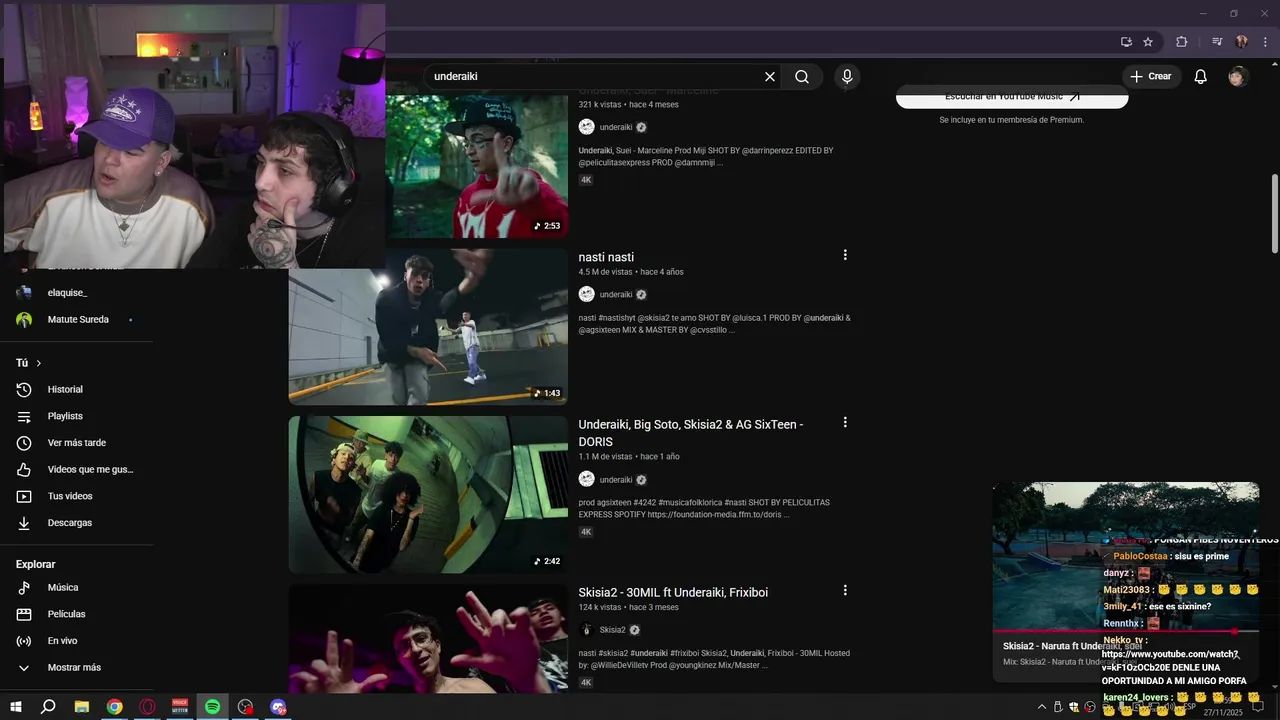Image resolution: width=1280 pixels, height=720 pixels.
Task: Open File Explorer from taskbar
Action: (82, 707)
